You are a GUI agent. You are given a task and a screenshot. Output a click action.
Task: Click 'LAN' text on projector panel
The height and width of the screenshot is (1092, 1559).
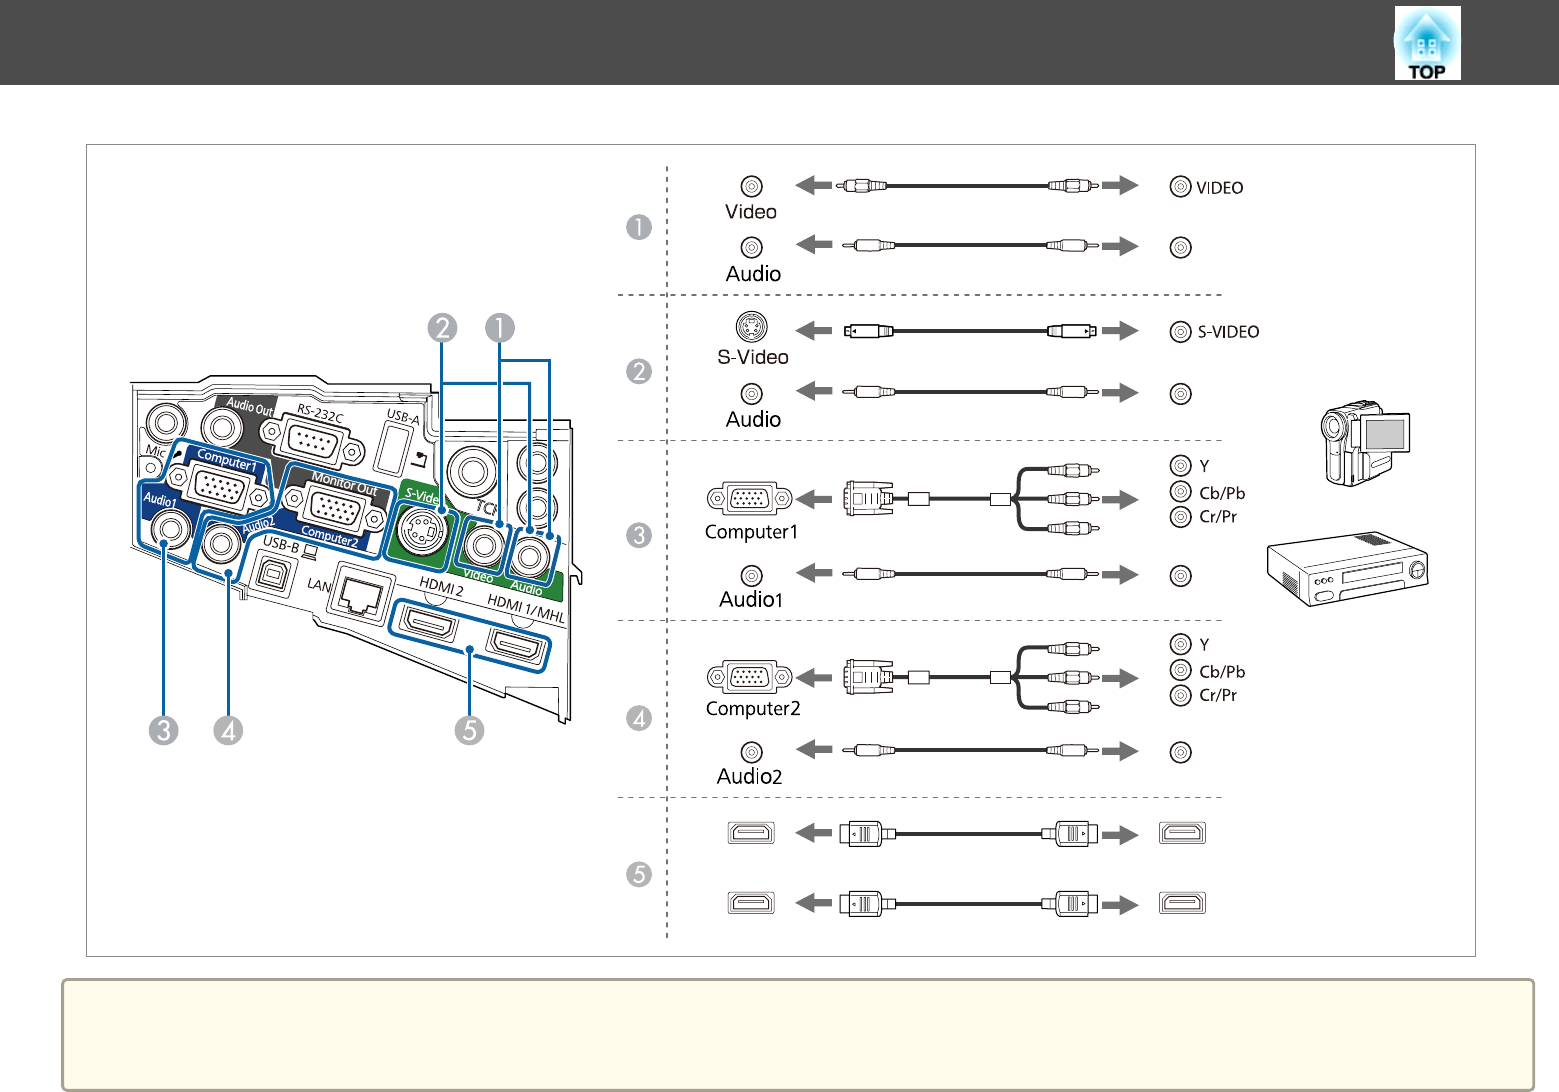[319, 584]
